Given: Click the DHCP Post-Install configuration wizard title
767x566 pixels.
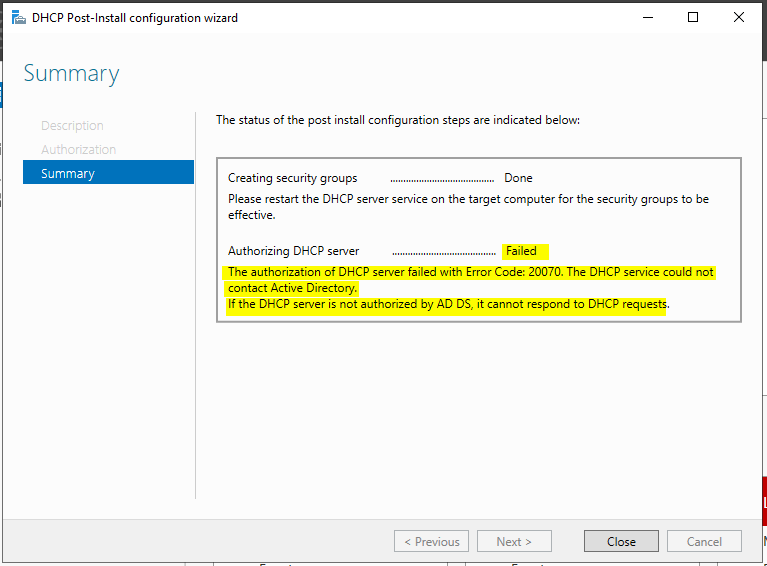Looking at the screenshot, I should pos(135,18).
